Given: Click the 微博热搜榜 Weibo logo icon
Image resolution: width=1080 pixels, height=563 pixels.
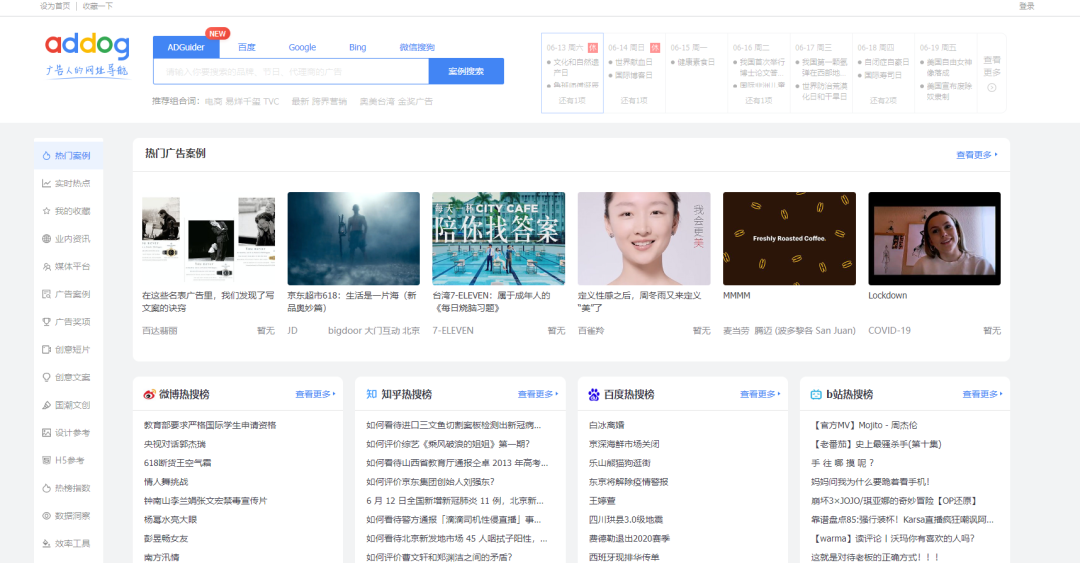Looking at the screenshot, I should click(149, 394).
